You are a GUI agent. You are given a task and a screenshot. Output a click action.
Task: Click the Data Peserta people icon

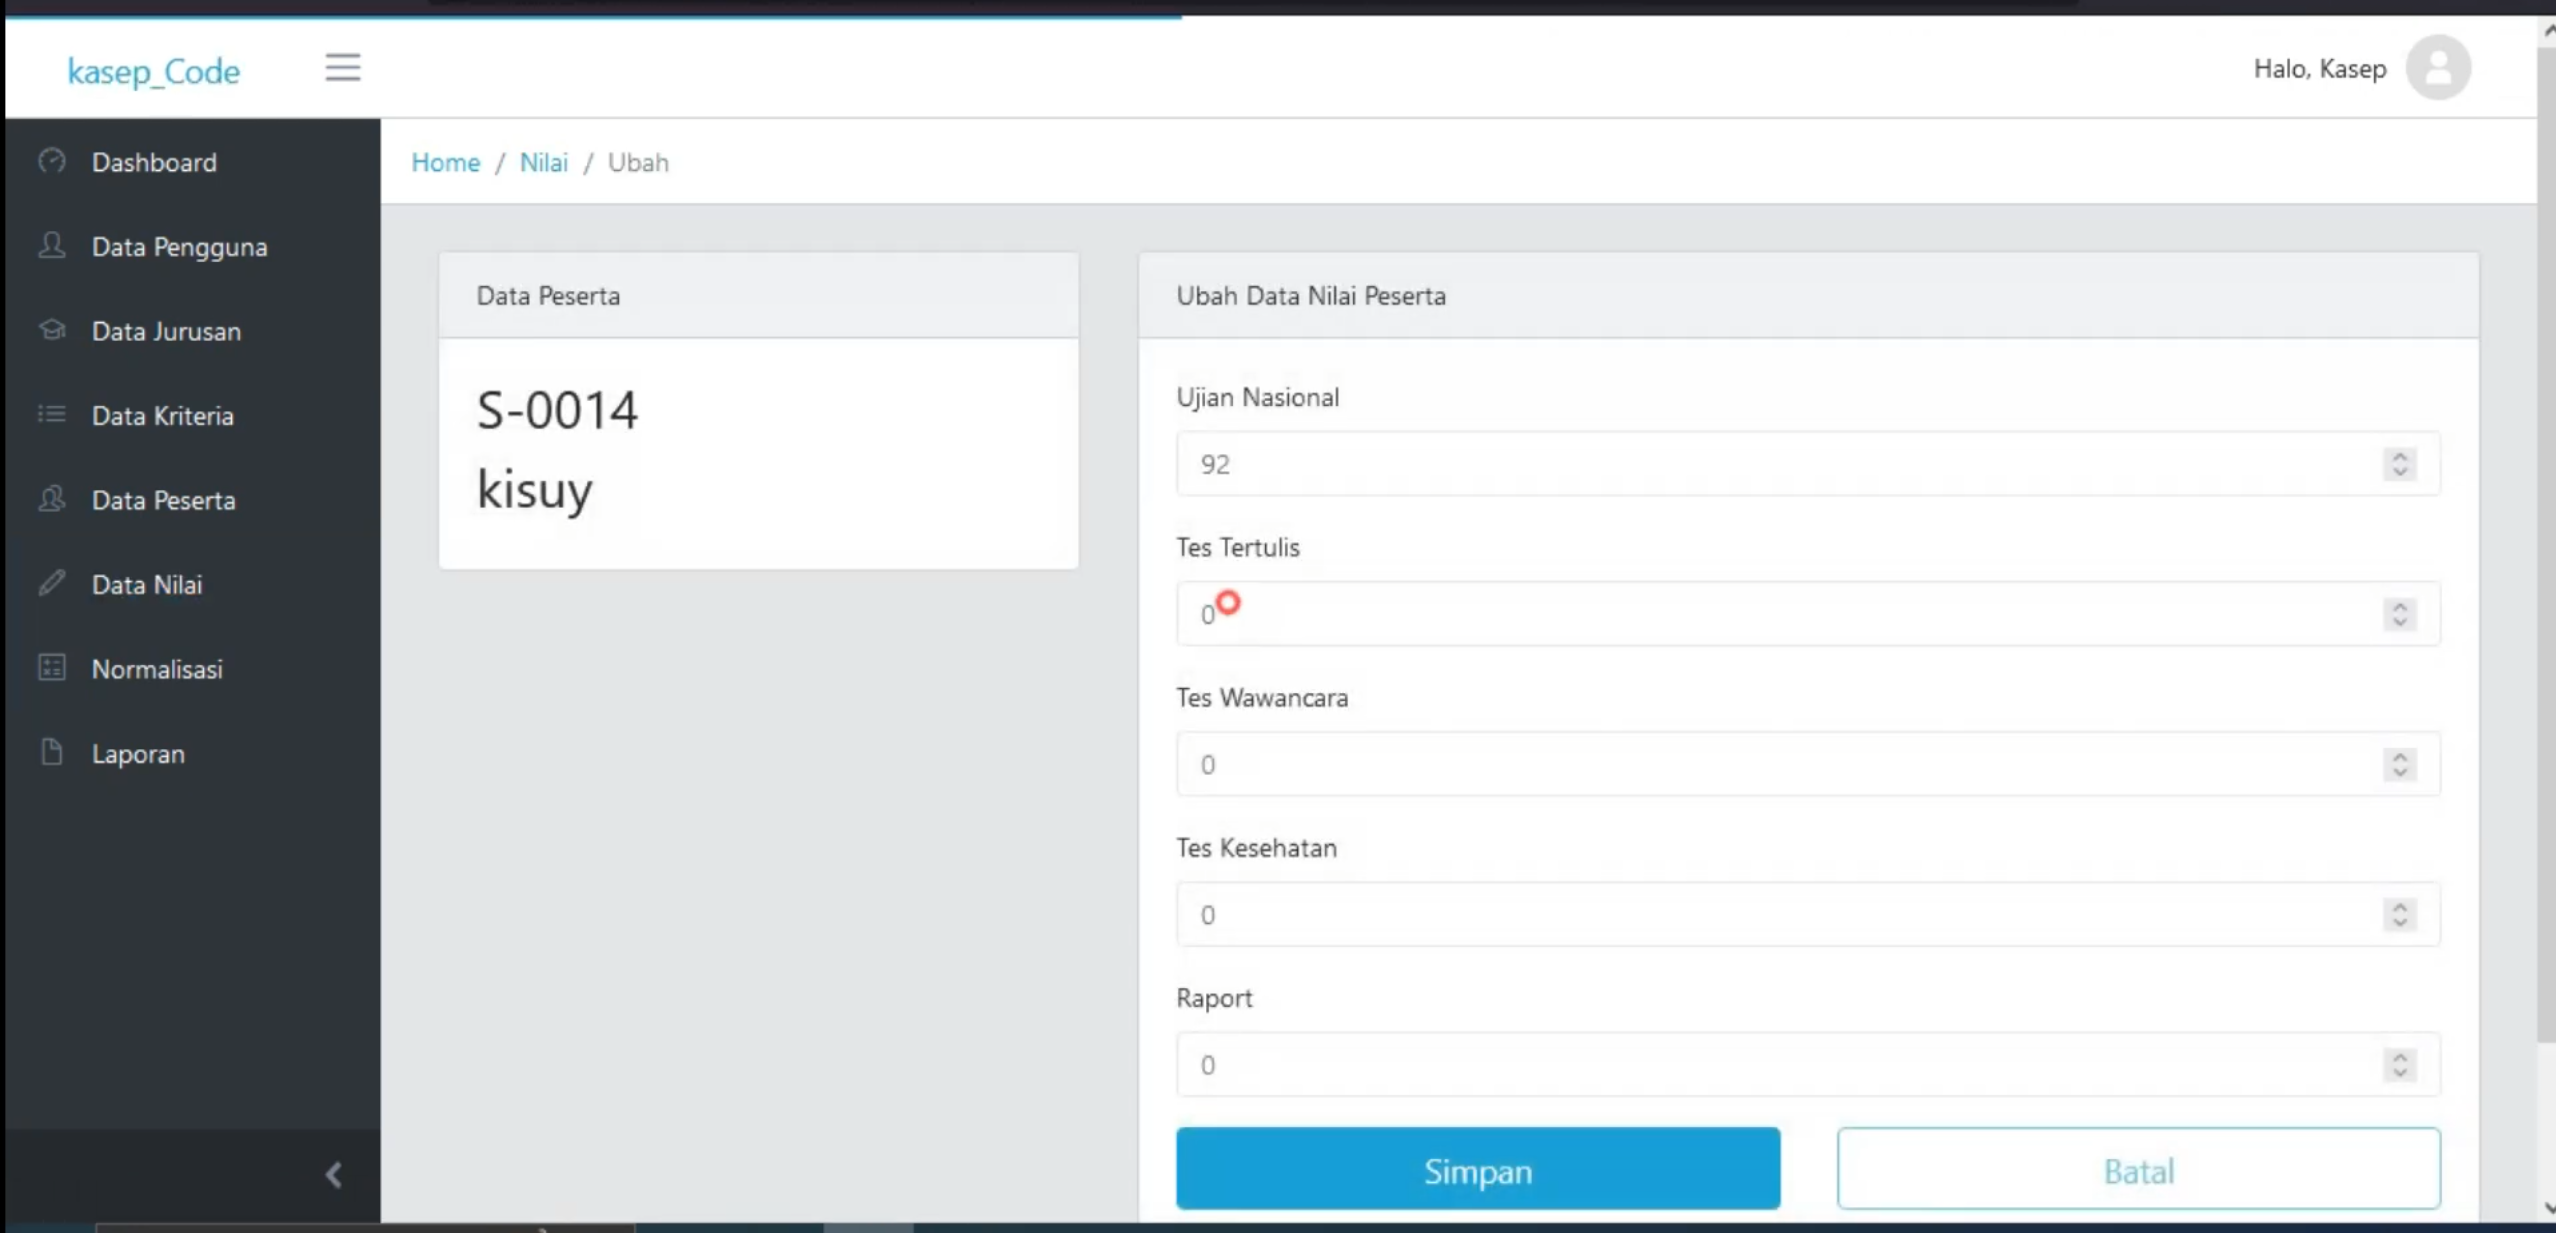[x=52, y=498]
